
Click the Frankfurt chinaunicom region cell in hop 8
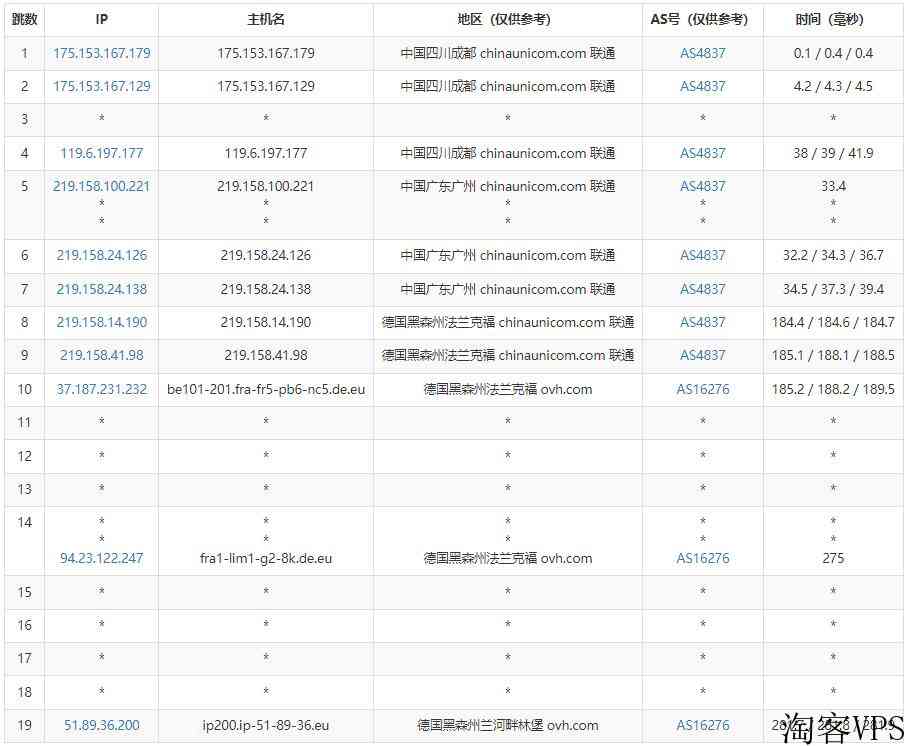(x=507, y=322)
